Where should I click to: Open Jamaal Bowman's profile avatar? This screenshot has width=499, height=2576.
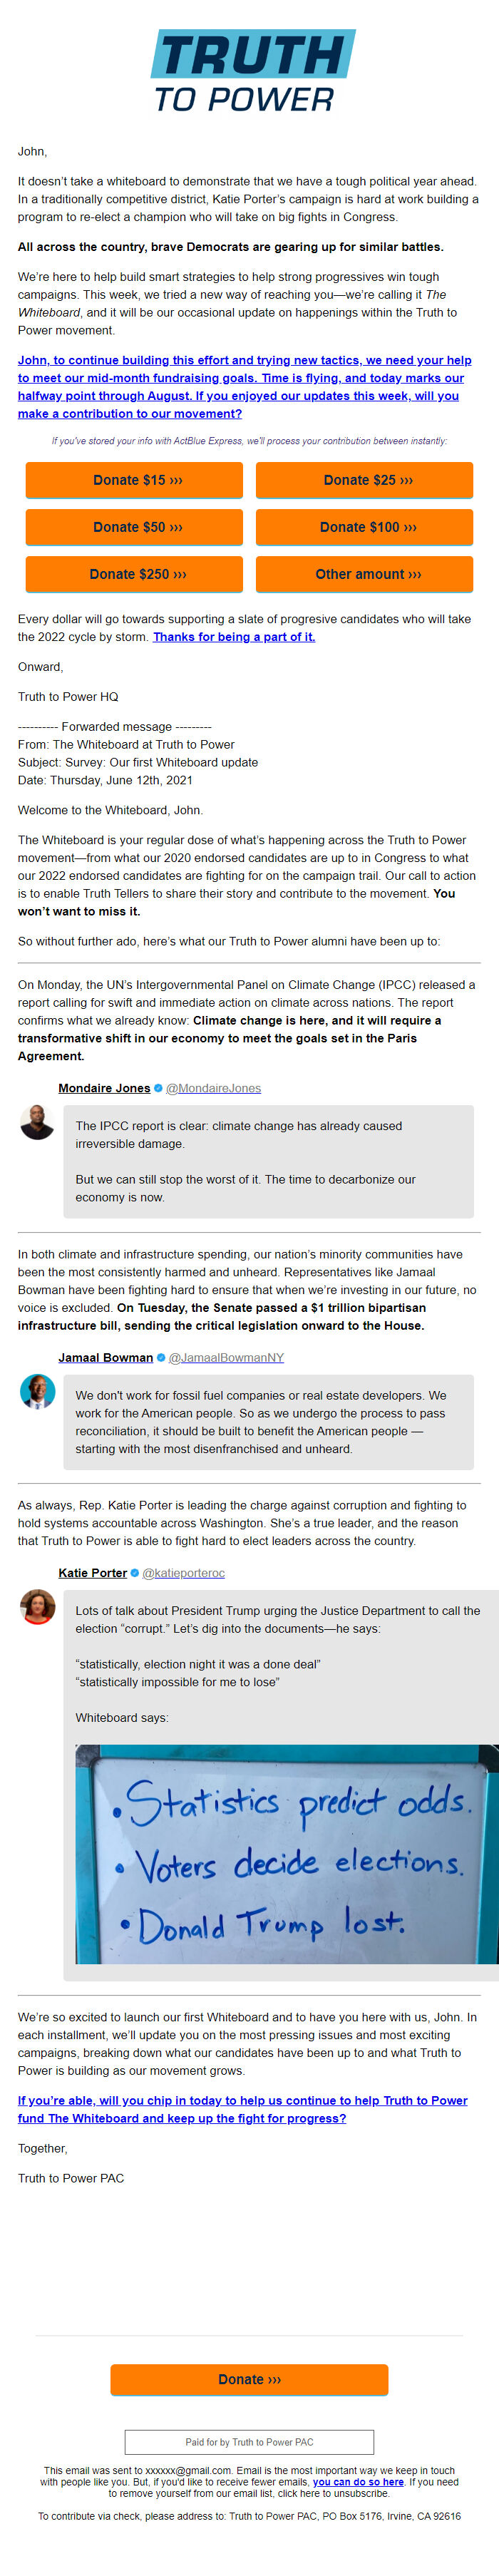(x=37, y=1392)
